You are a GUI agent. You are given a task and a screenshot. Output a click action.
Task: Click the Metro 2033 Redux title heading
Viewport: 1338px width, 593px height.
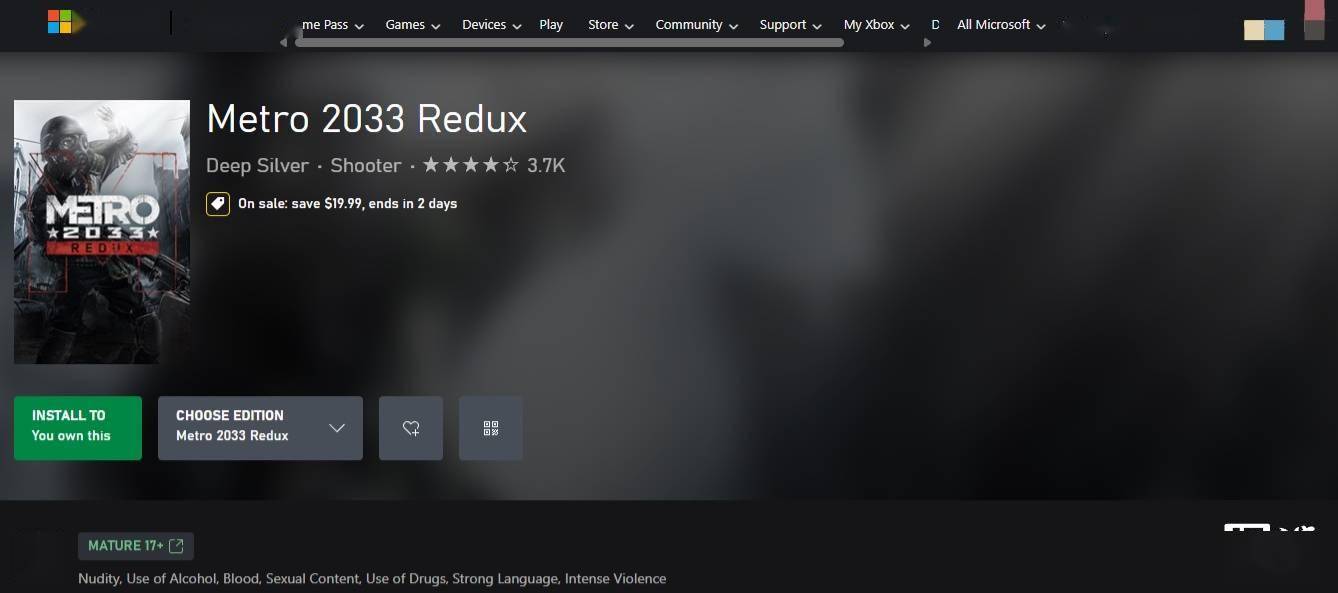coord(367,119)
